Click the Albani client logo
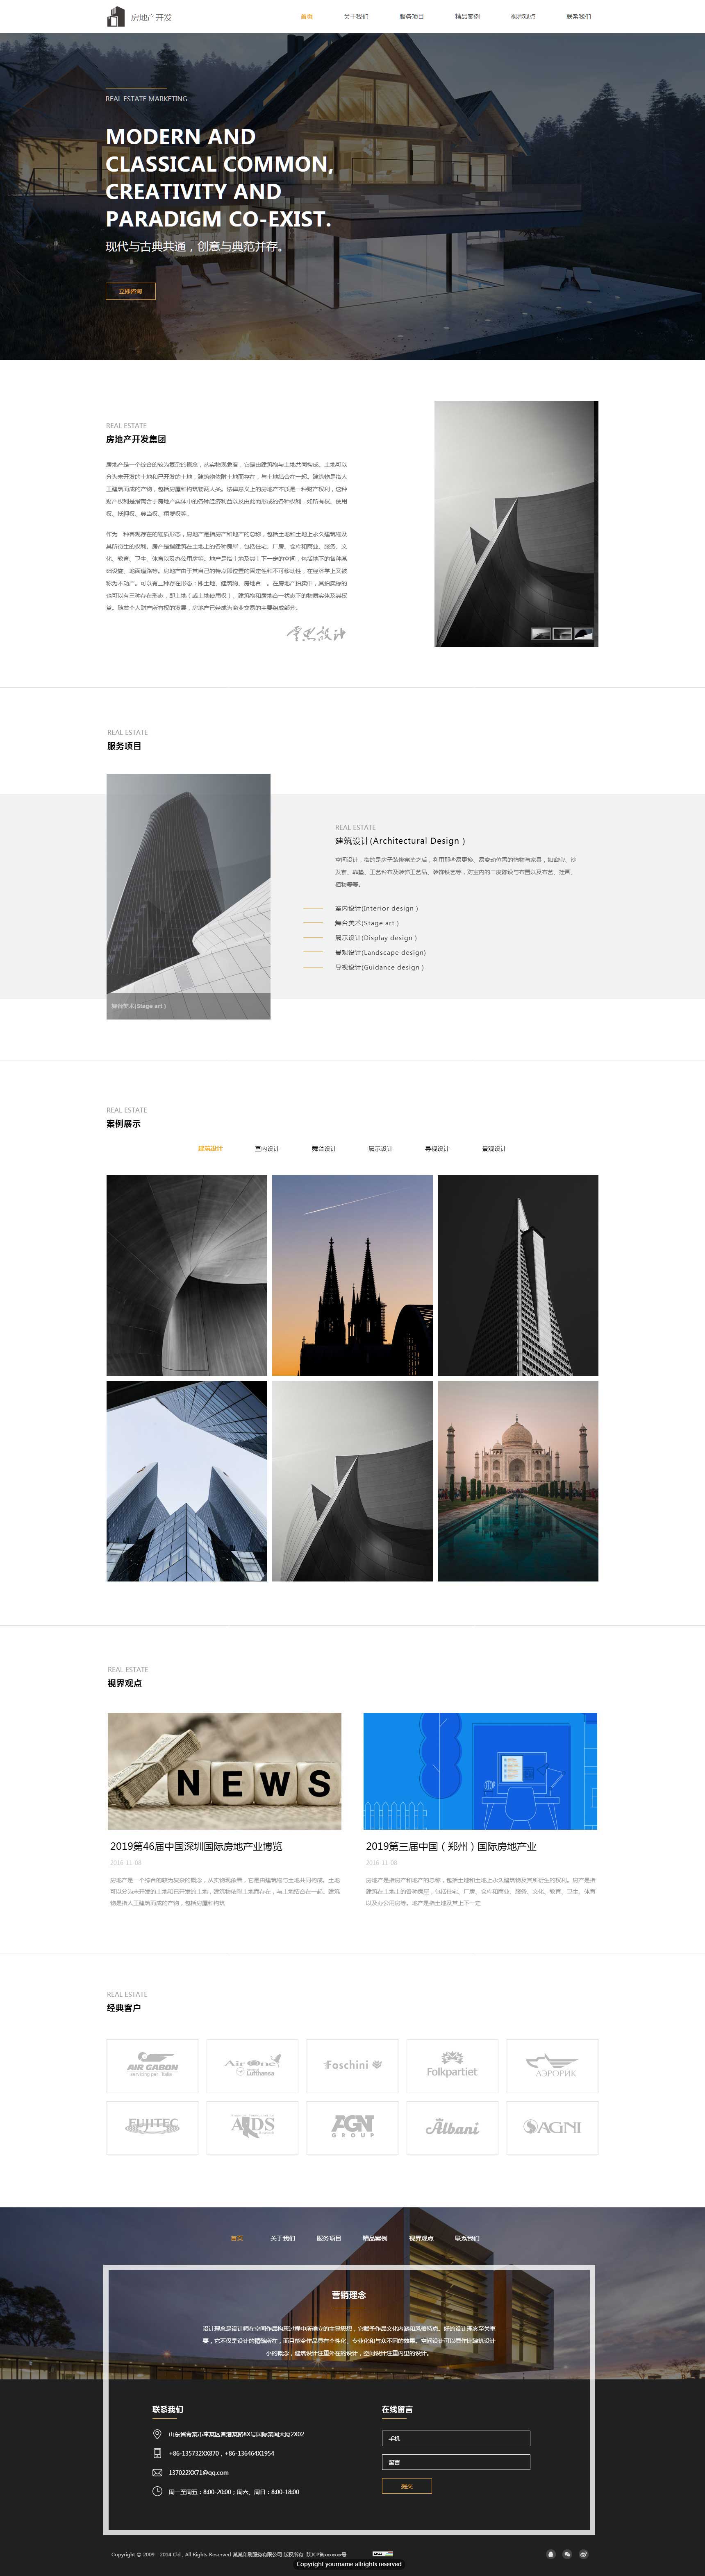705x2576 pixels. point(452,2127)
